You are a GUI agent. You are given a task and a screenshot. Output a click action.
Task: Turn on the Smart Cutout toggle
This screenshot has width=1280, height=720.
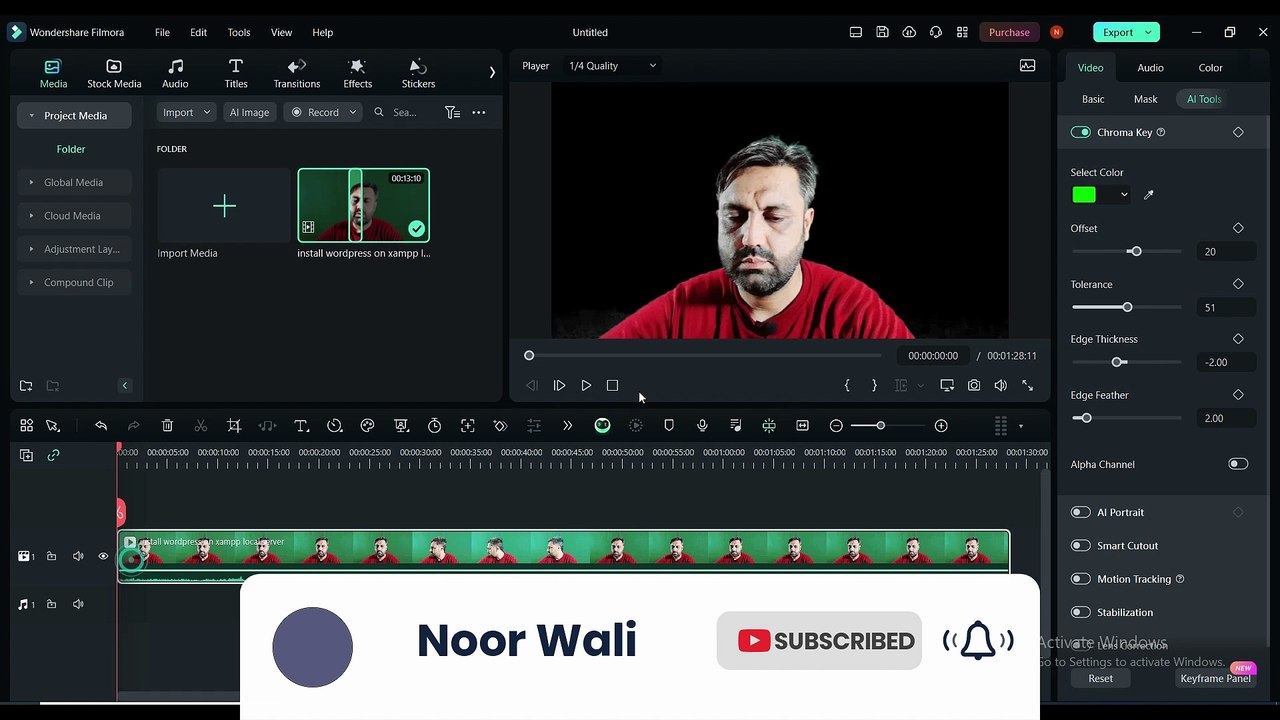(x=1080, y=546)
